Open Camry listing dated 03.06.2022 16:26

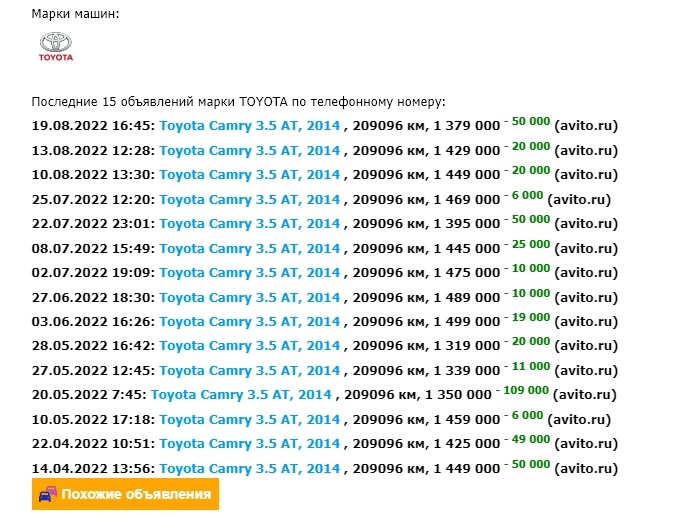point(250,322)
